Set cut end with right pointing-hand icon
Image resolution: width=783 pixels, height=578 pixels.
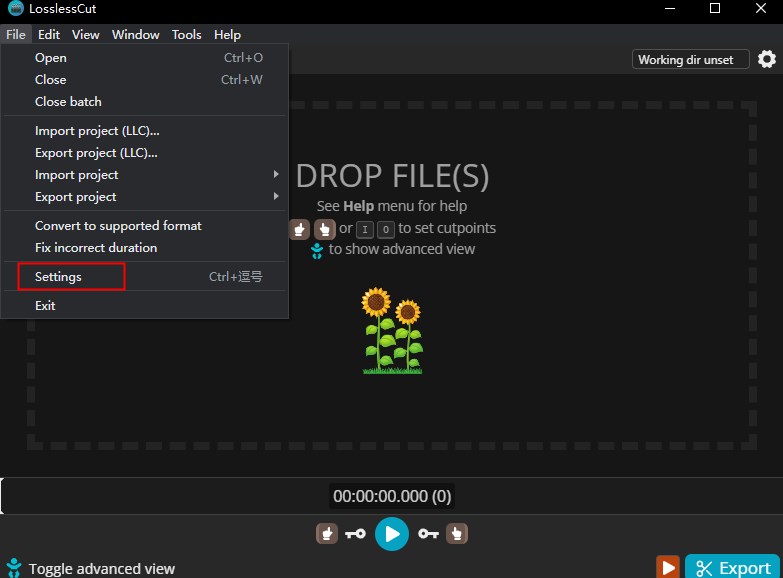click(457, 534)
